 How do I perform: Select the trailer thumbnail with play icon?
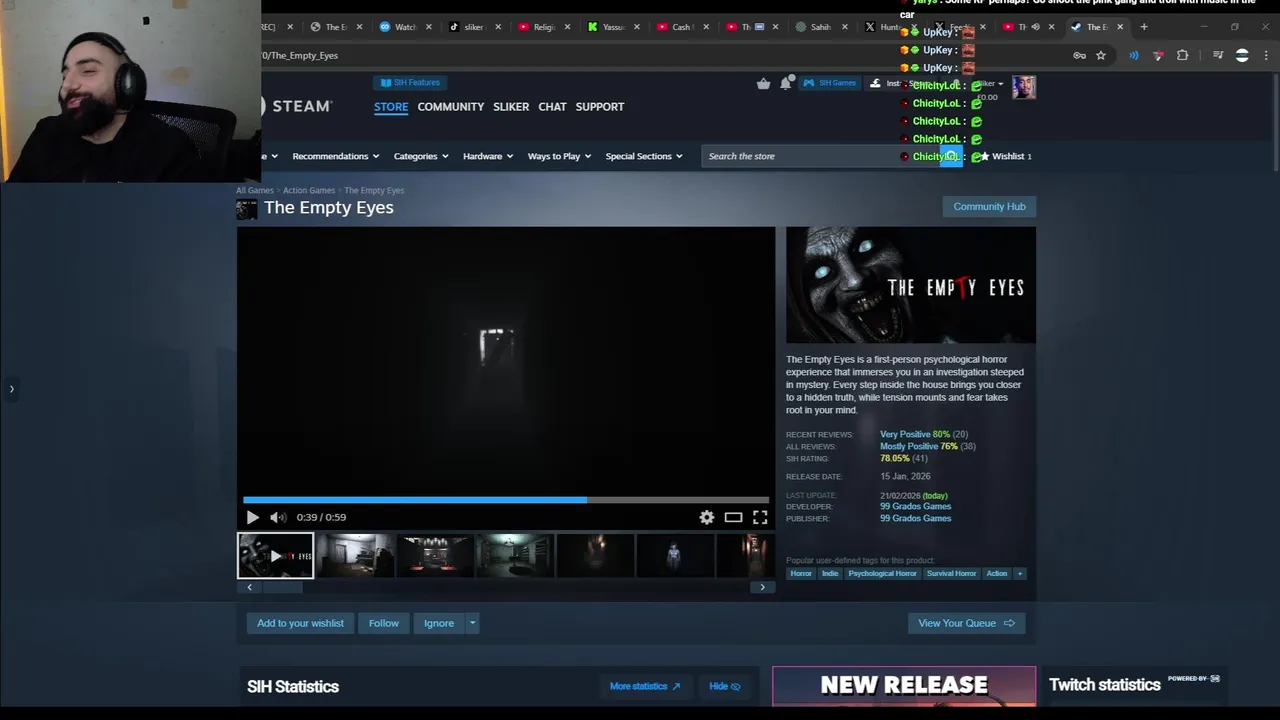coord(275,556)
